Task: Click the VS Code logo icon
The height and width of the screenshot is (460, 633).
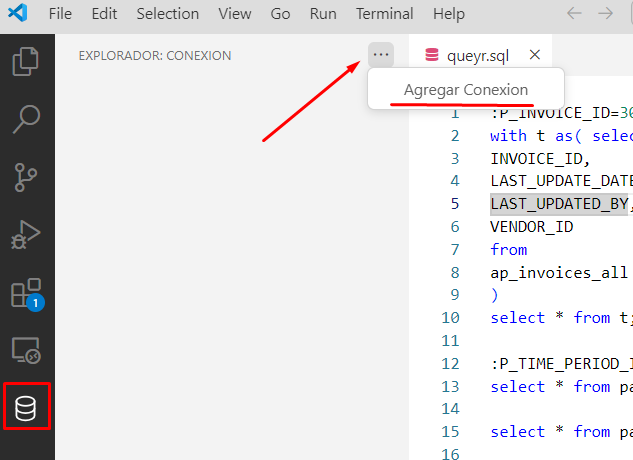Action: pyautogui.click(x=18, y=13)
